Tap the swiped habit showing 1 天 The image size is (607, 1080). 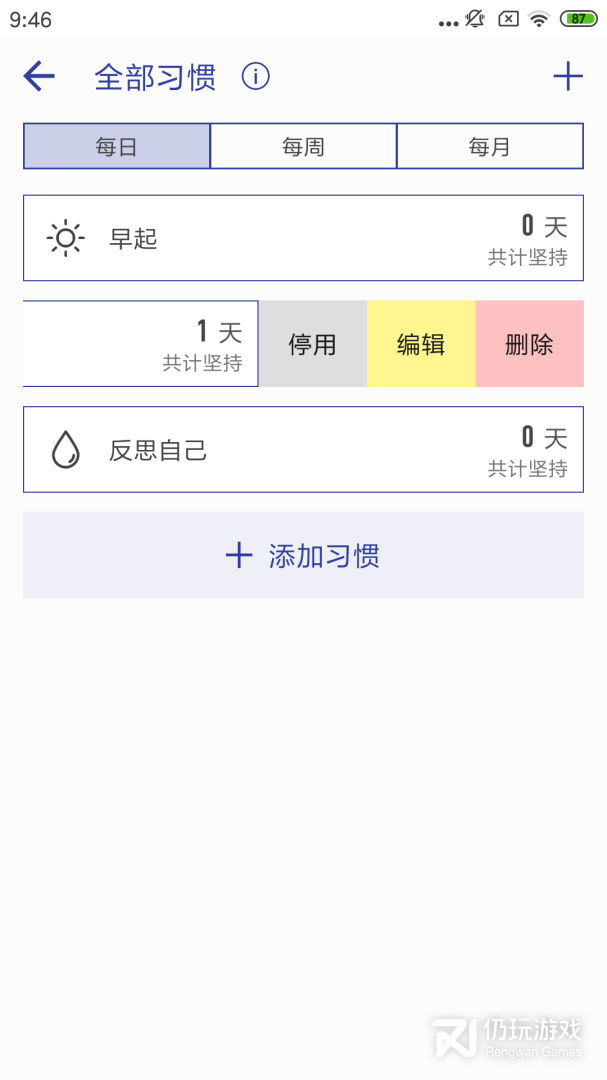coord(140,344)
